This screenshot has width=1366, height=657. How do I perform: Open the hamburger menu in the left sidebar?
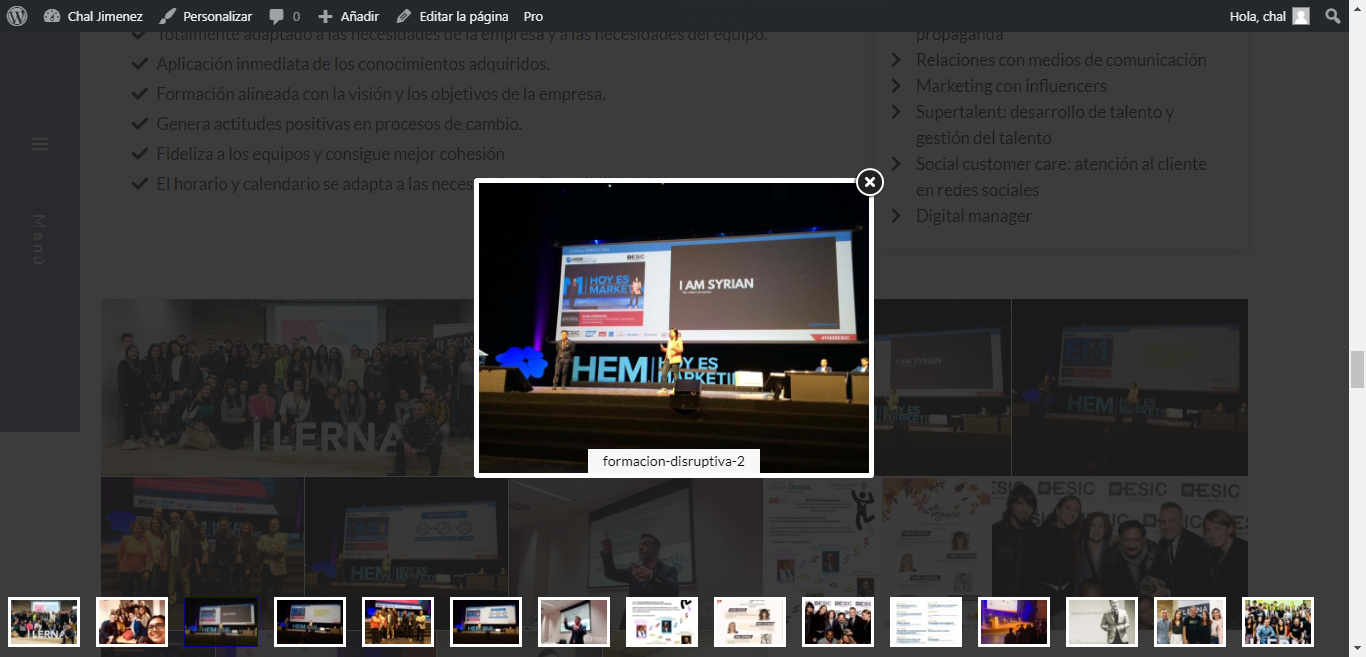(40, 144)
